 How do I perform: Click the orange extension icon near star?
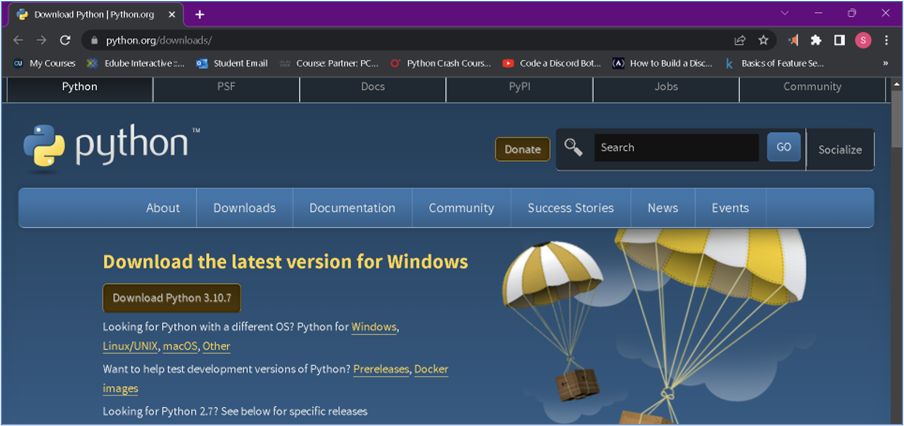(794, 40)
